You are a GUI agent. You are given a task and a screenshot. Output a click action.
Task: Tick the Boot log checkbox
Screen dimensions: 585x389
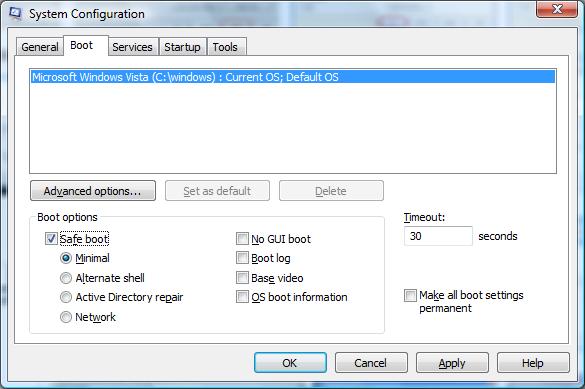(x=242, y=258)
